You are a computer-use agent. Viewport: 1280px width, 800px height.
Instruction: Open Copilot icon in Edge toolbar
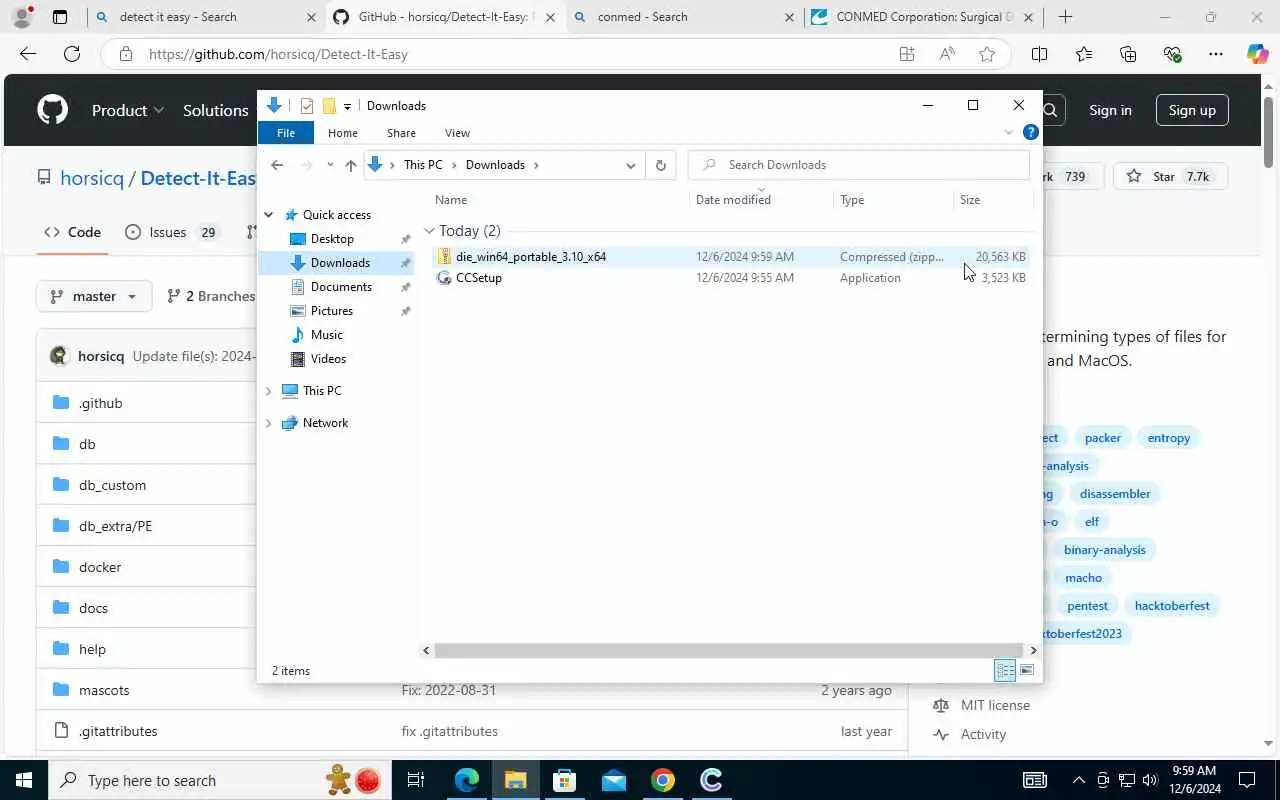pos(1257,54)
